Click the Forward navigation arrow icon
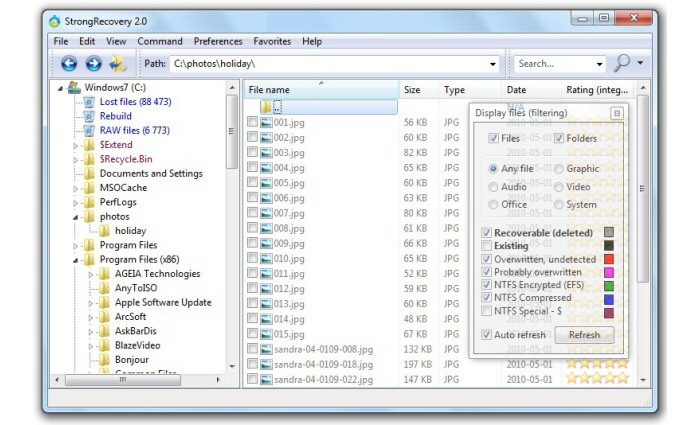700x425 pixels. (93, 64)
